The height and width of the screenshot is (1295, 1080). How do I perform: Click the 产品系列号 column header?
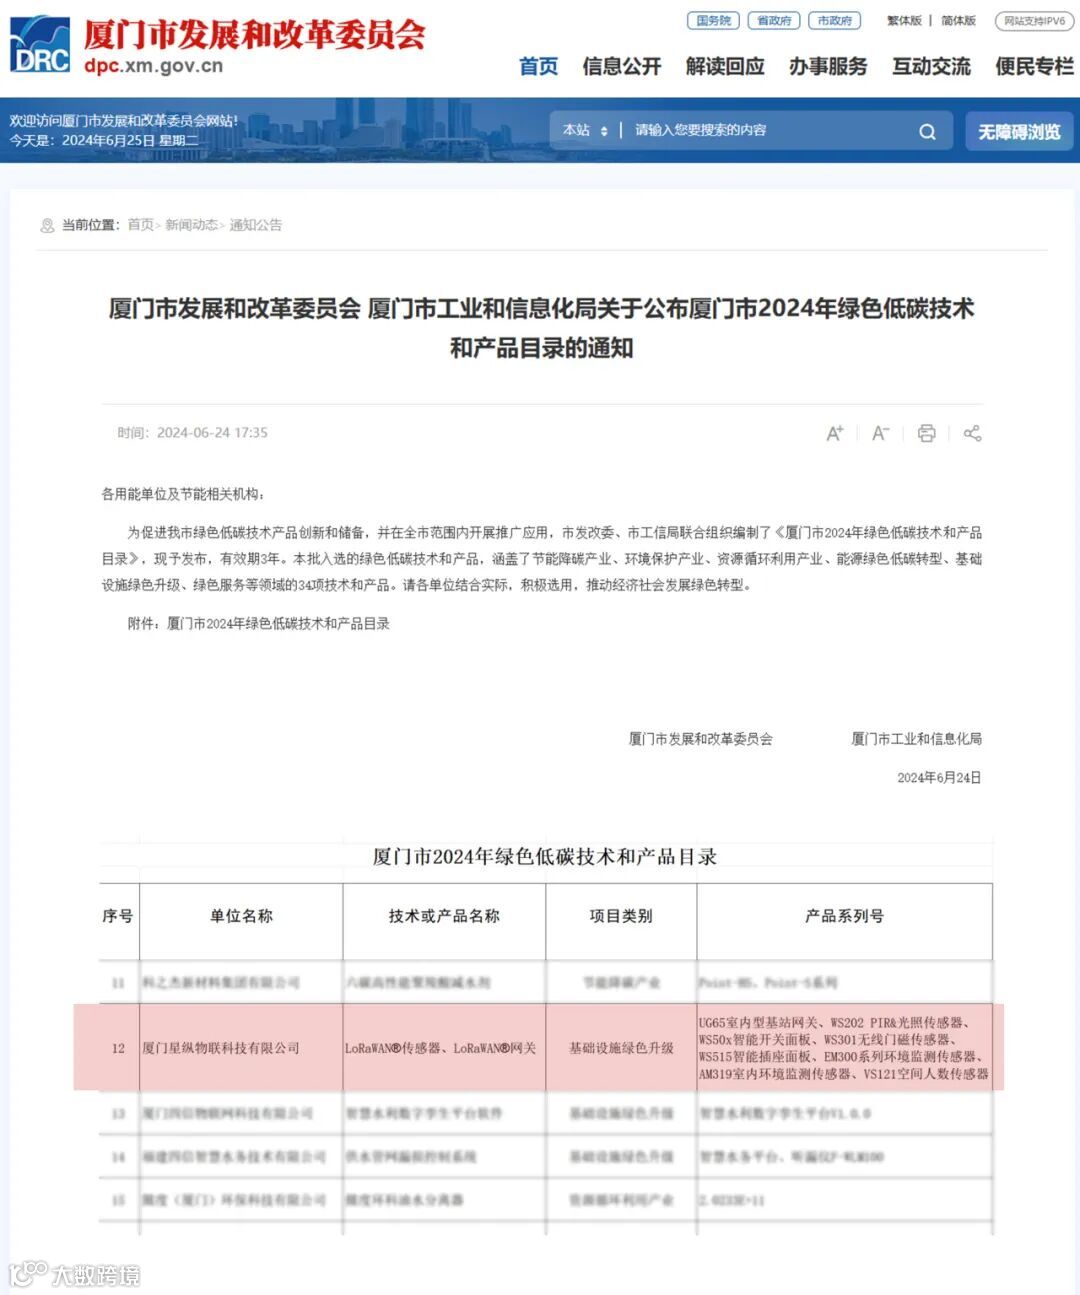(x=845, y=916)
